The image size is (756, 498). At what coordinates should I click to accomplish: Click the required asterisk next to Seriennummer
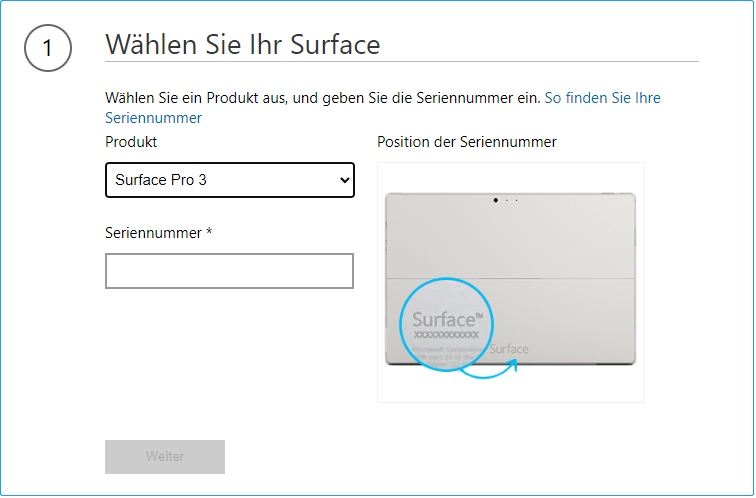(x=209, y=233)
